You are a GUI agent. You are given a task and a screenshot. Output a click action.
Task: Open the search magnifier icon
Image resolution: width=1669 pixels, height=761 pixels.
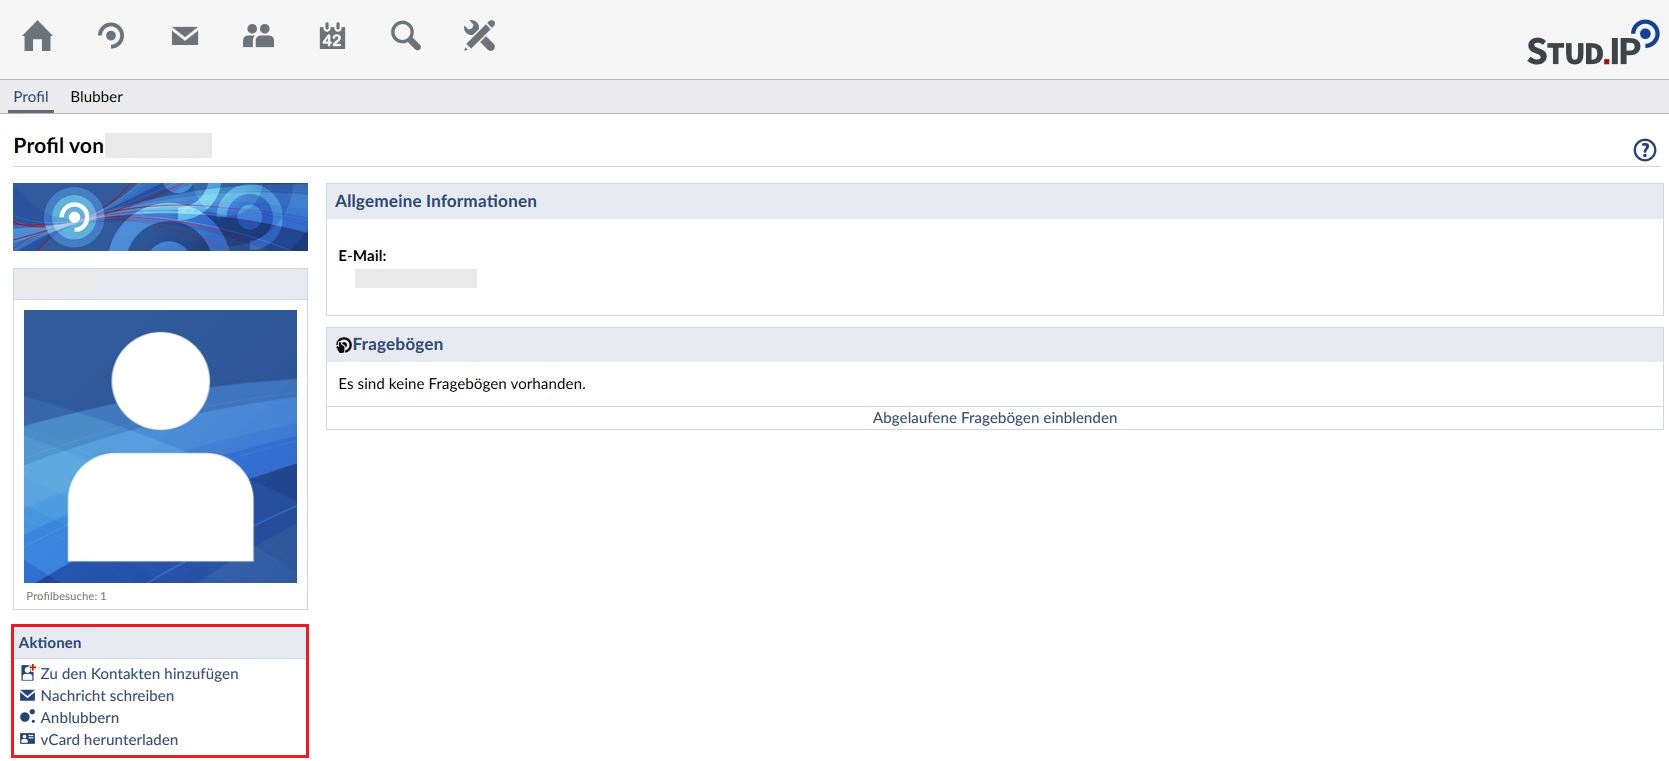click(x=405, y=37)
